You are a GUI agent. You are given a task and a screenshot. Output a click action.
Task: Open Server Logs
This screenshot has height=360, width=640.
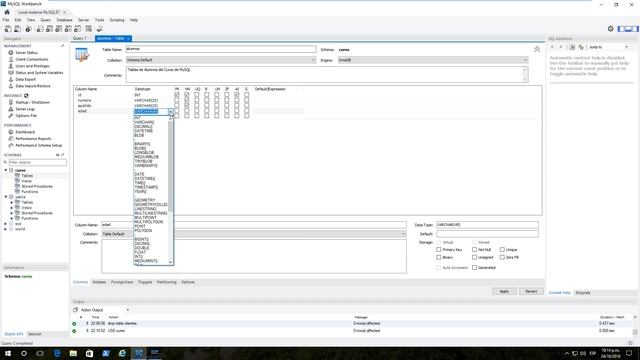[25, 109]
